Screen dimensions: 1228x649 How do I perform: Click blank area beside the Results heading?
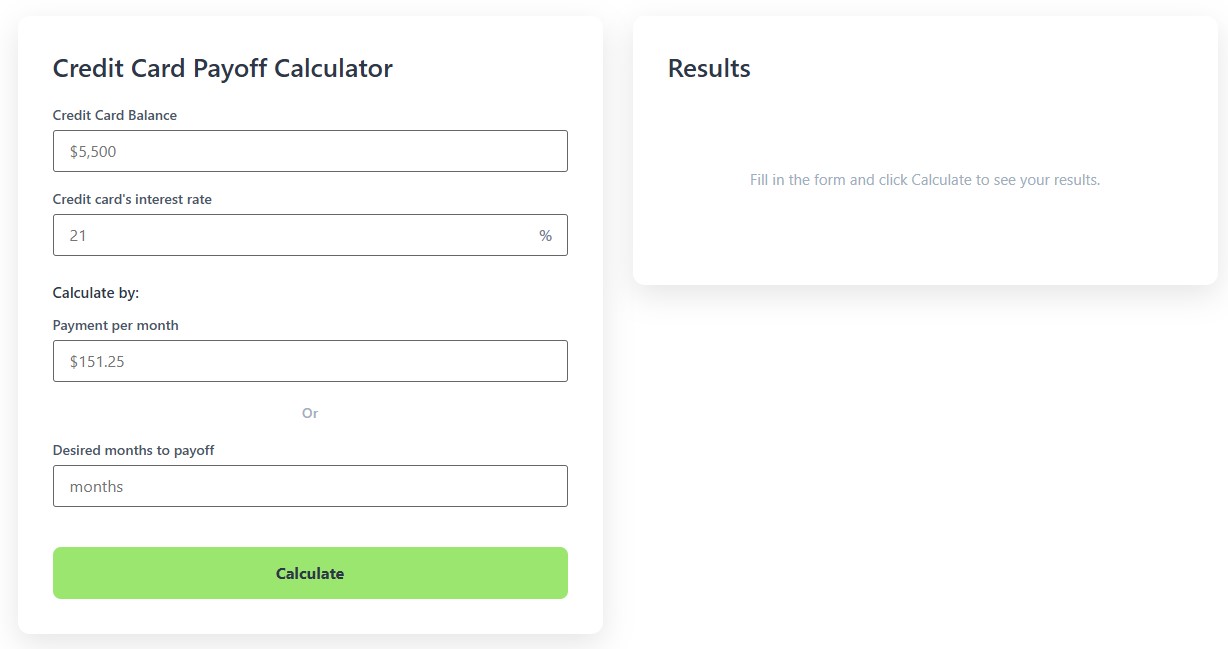tap(980, 68)
